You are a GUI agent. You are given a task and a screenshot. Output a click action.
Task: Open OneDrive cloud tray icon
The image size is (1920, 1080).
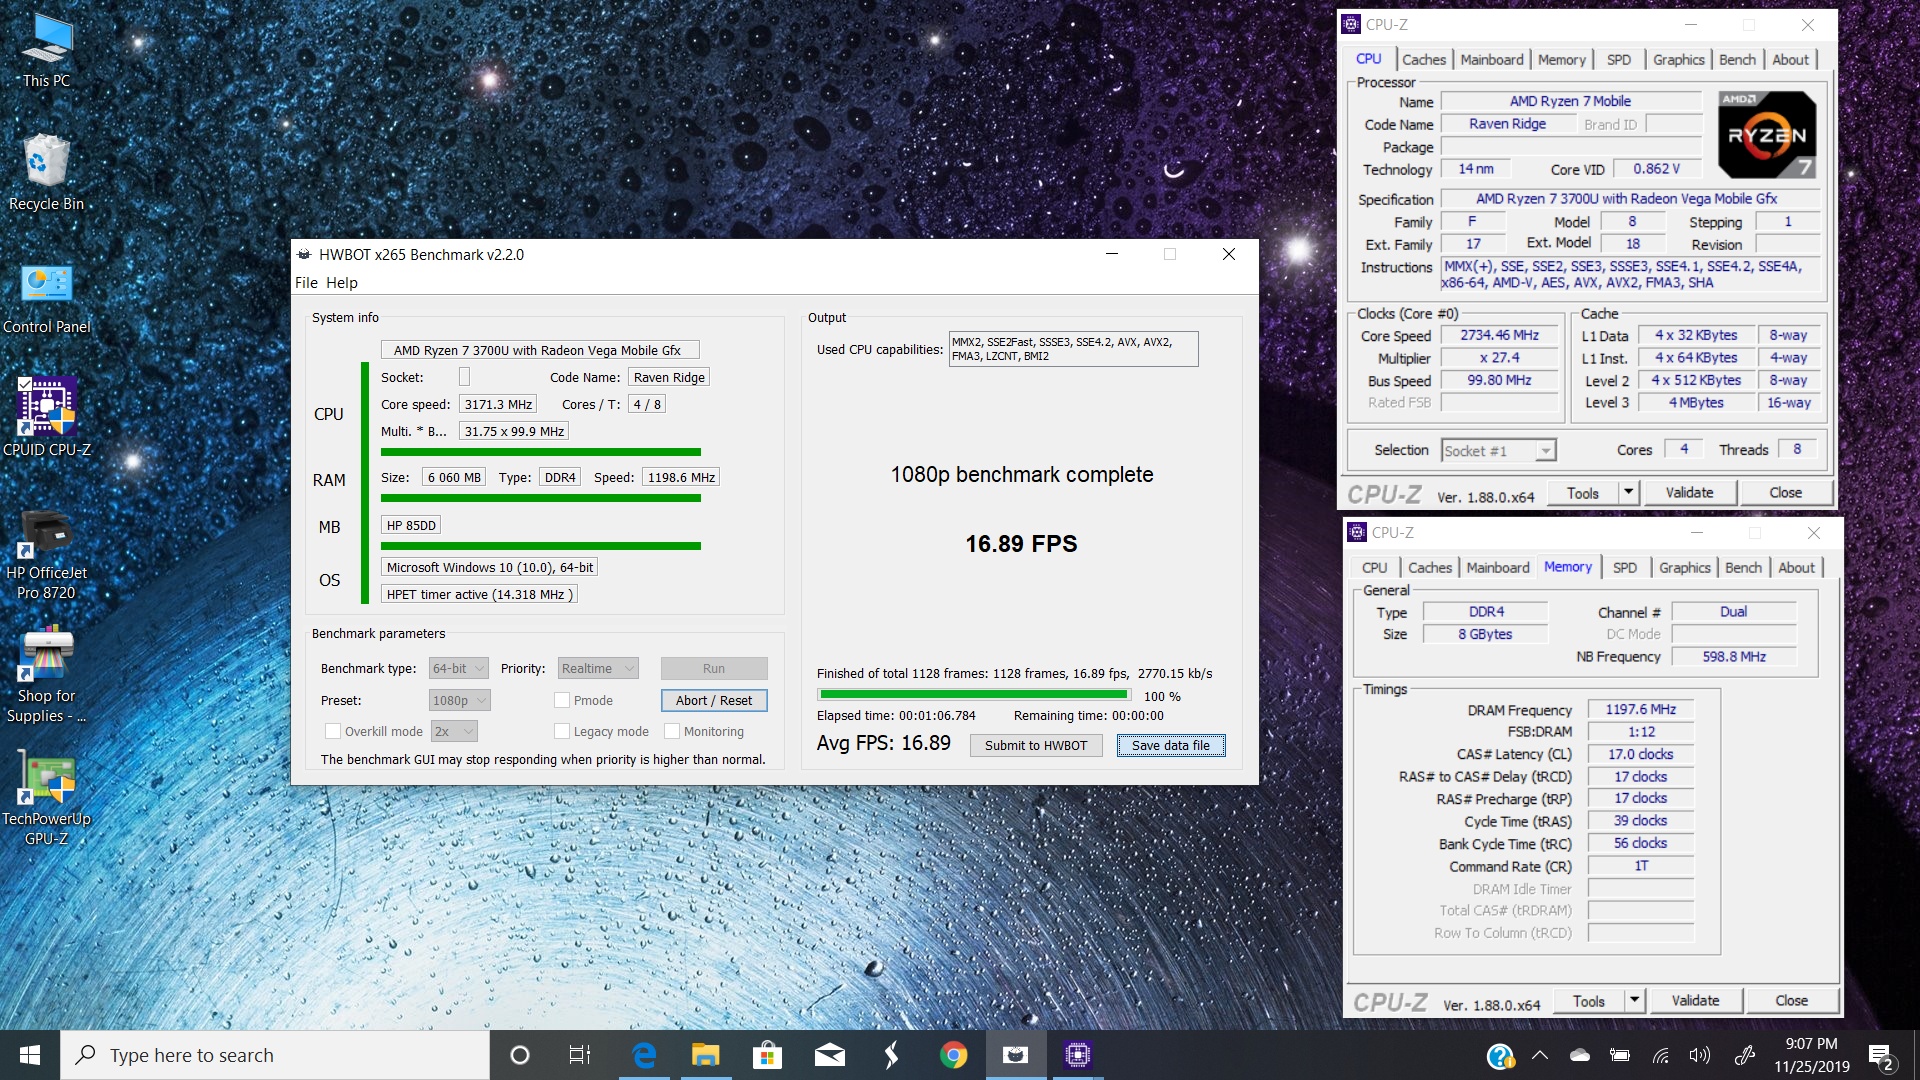point(1580,1055)
